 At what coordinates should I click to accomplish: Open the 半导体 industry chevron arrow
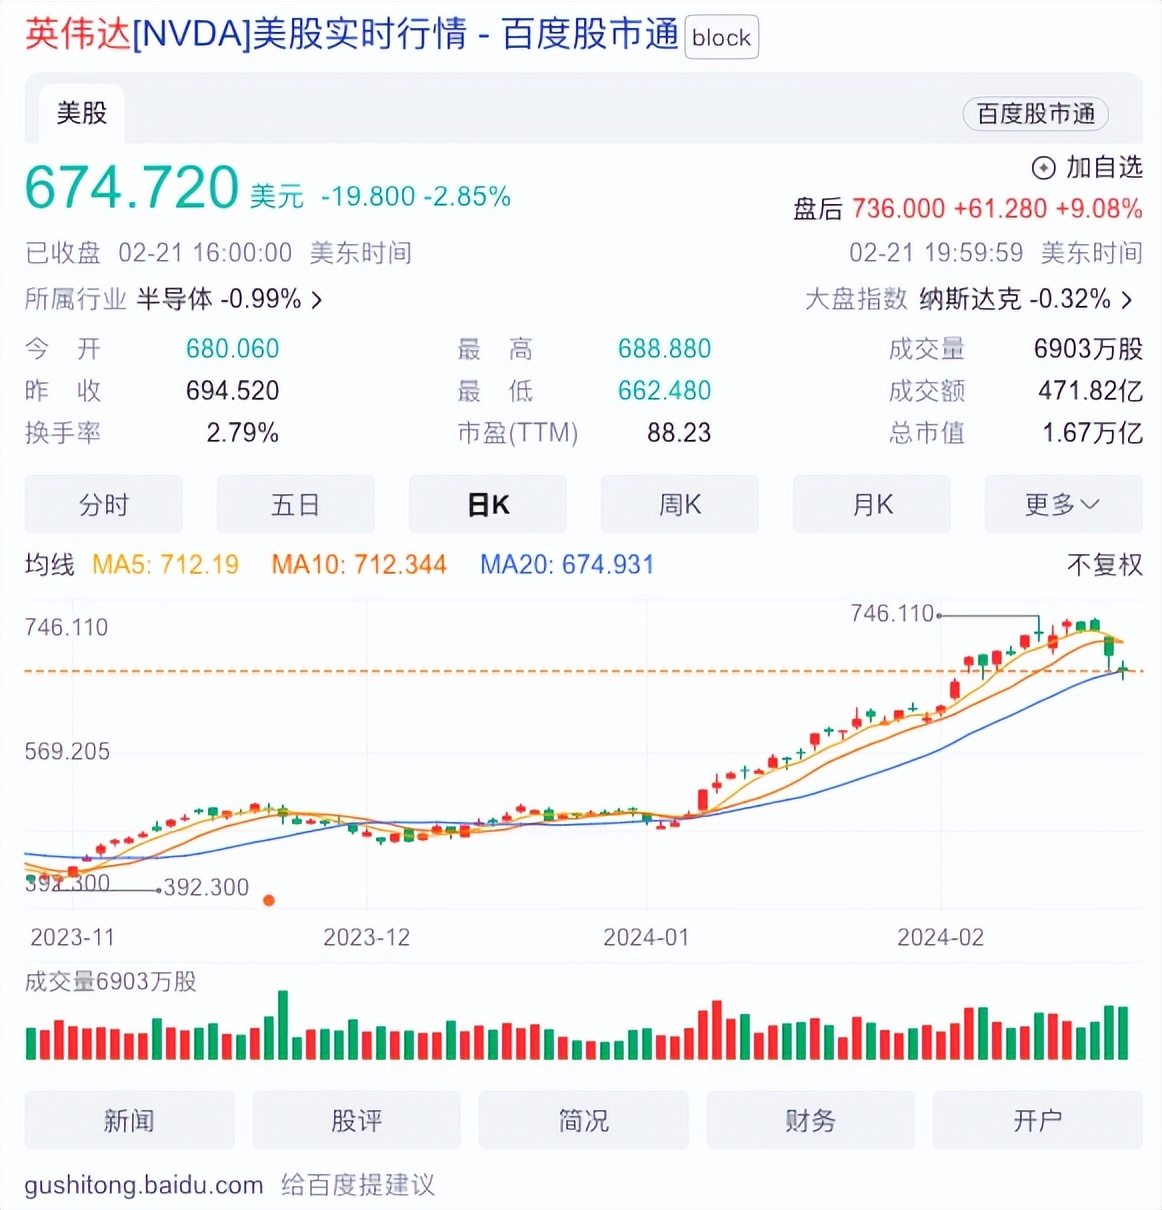pos(317,300)
